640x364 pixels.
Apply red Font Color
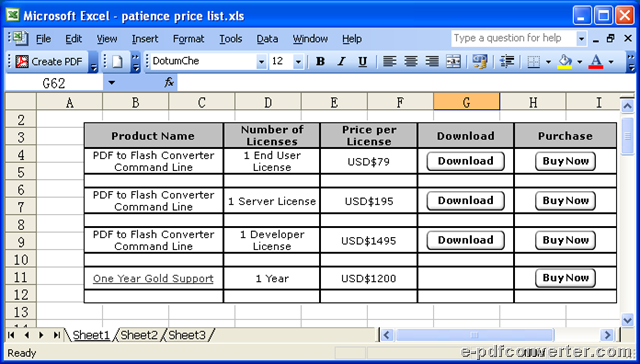pyautogui.click(x=596, y=62)
